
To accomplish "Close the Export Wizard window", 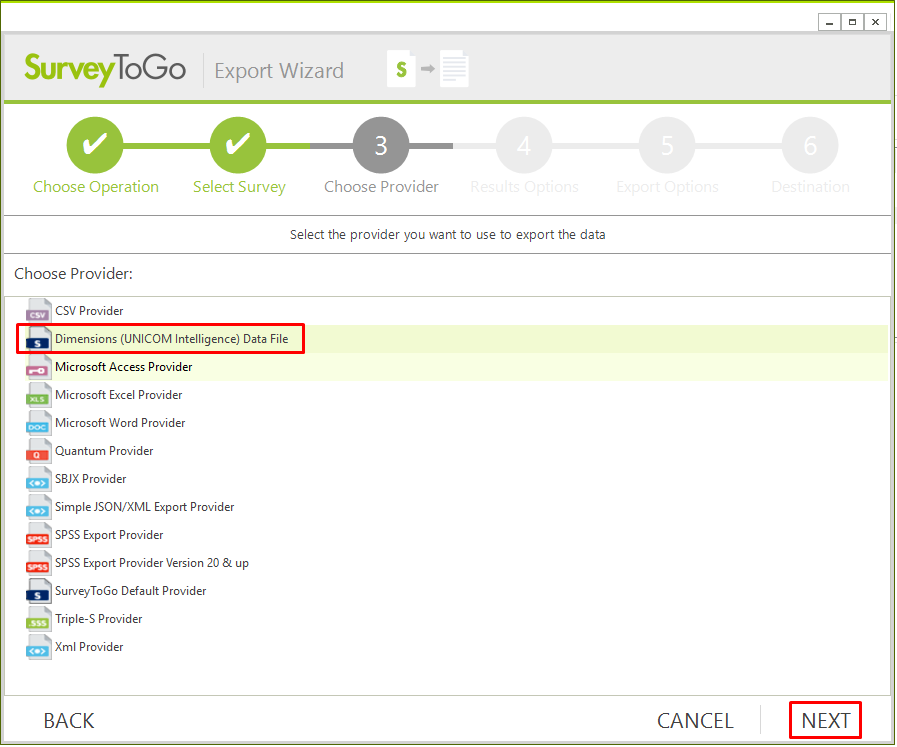I will click(875, 22).
